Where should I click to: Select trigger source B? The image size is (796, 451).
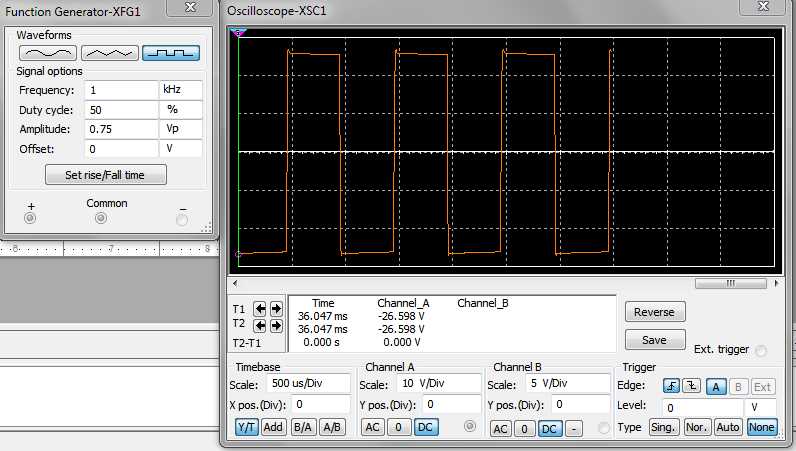pos(738,387)
